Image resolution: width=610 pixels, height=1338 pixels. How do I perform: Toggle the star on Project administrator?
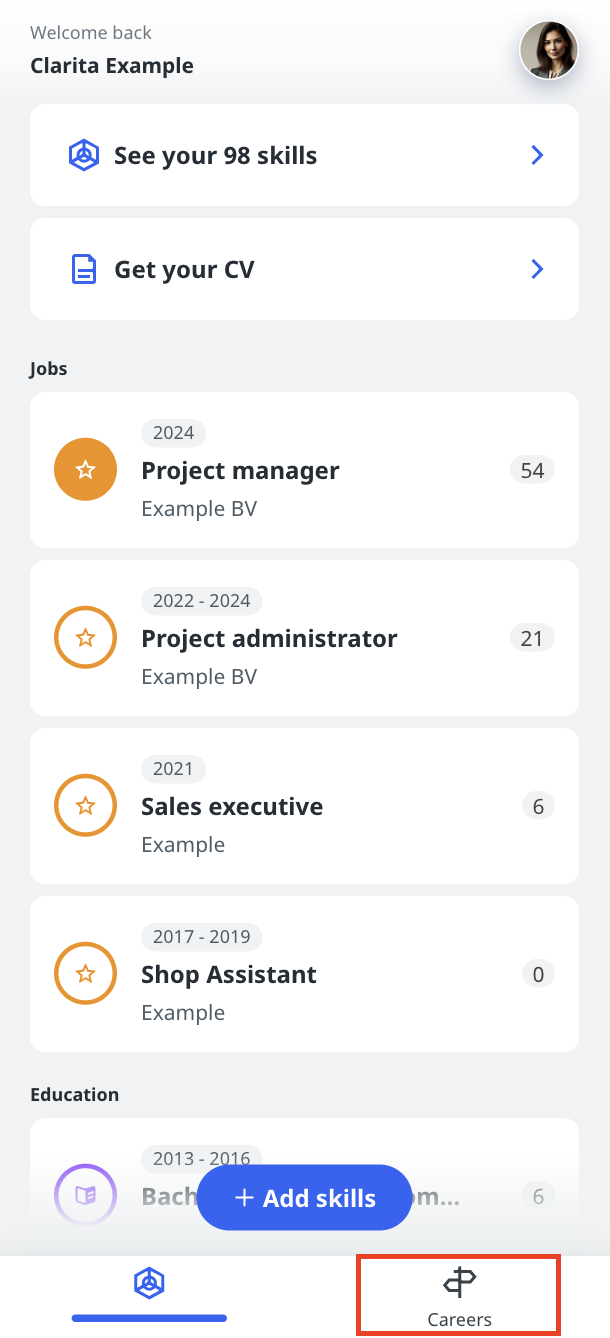(x=85, y=637)
